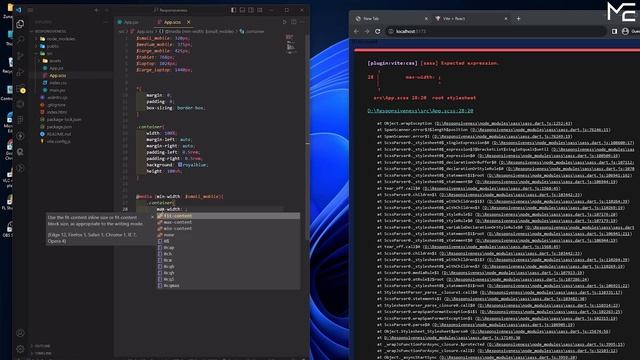Close the Vite + React browser tab
Image resolution: width=640 pixels, height=360 pixels.
point(506,19)
